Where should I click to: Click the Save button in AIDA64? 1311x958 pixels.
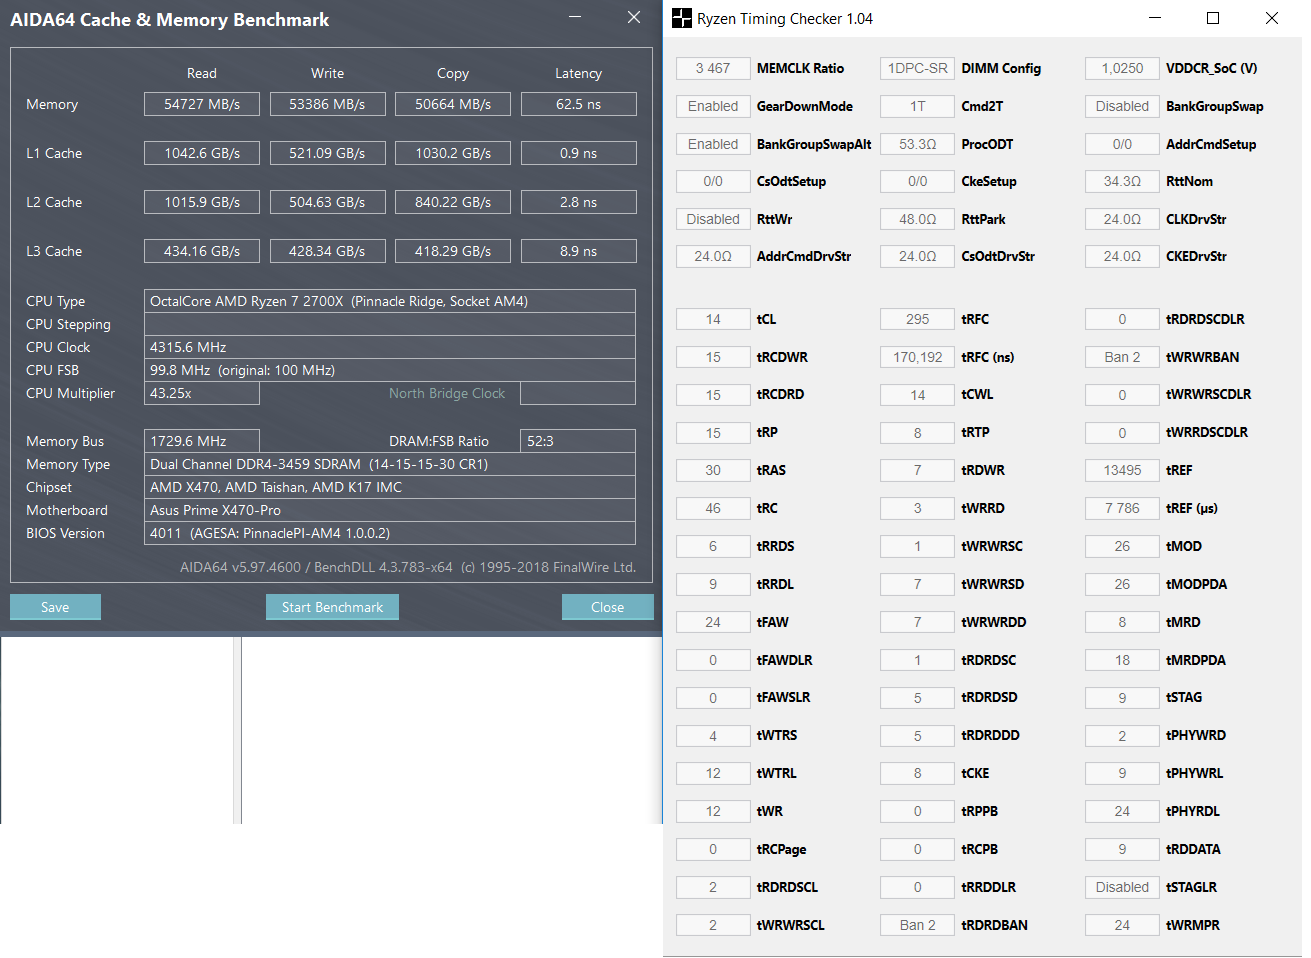click(x=55, y=607)
